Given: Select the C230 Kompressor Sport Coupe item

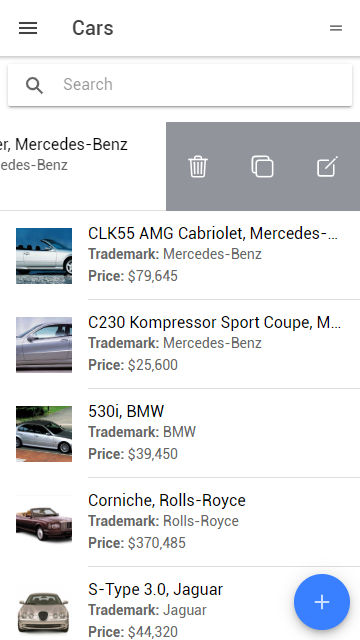Looking at the screenshot, I should point(180,344).
